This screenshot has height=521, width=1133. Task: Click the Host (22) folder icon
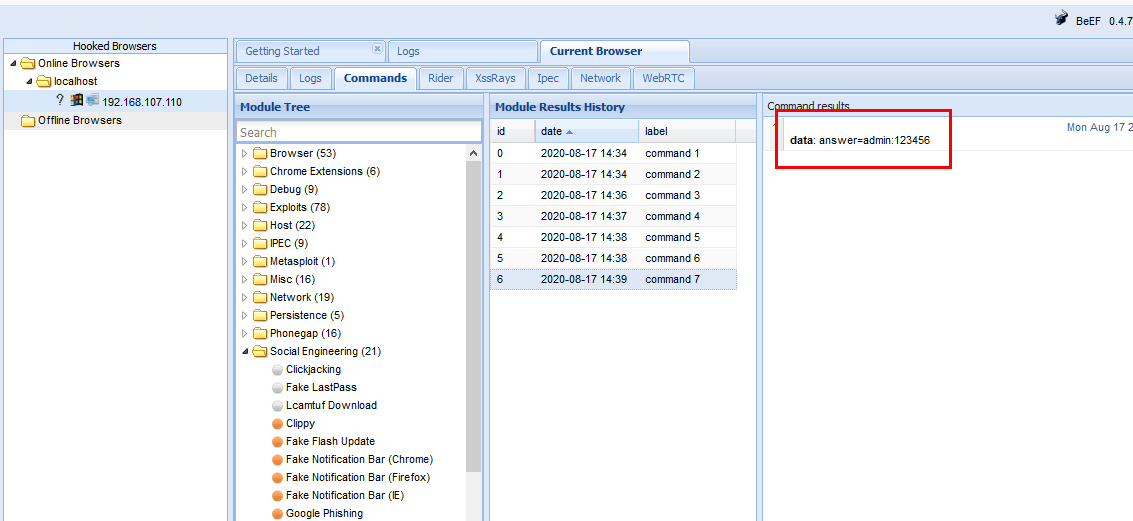tap(259, 226)
